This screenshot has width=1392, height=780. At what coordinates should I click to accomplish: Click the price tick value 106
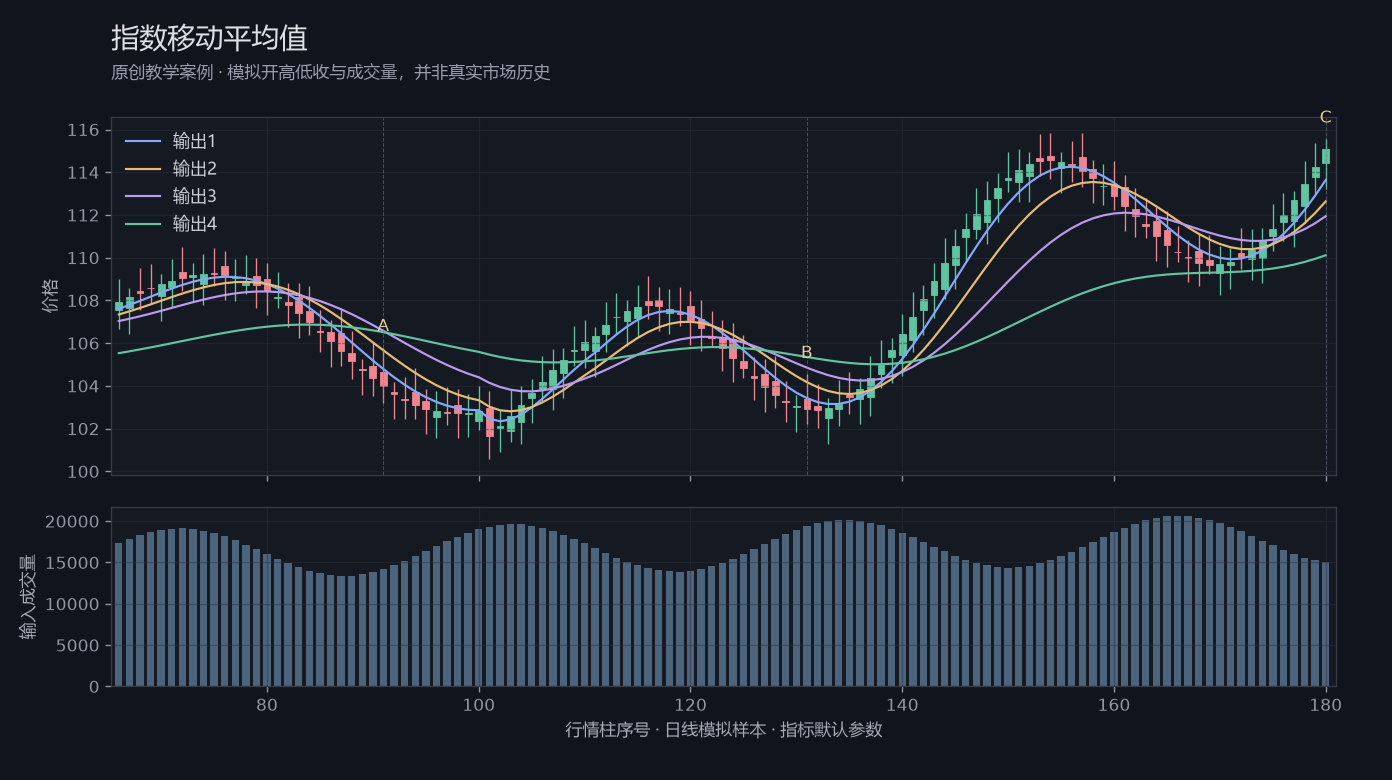pos(84,344)
